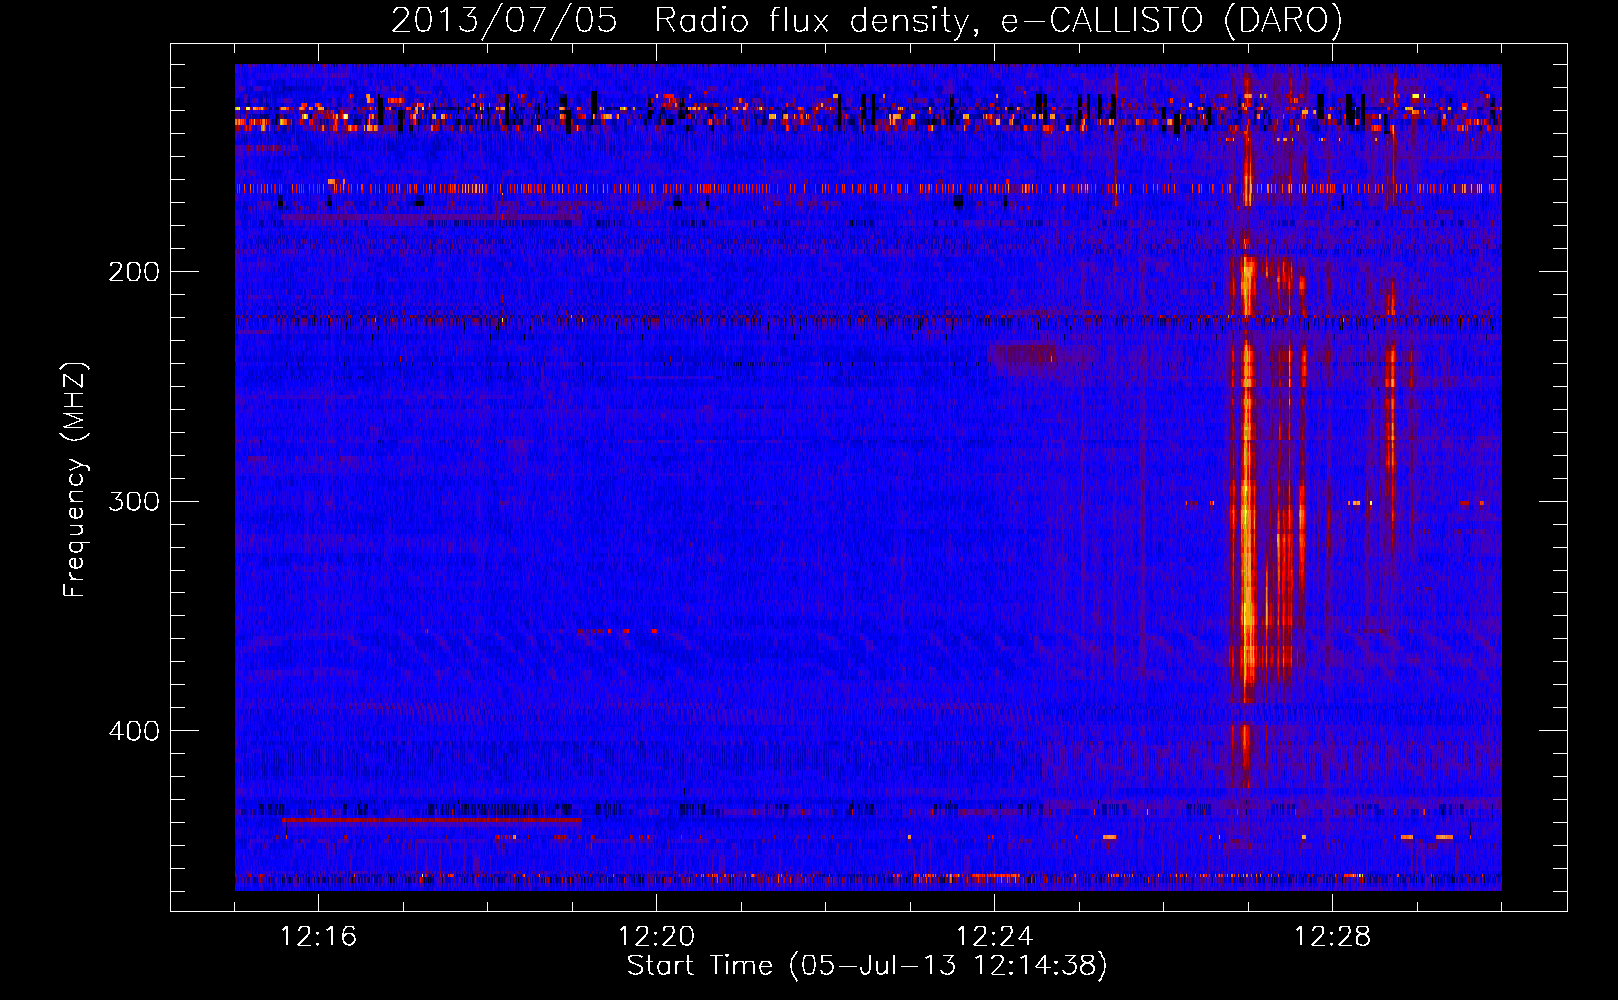Screen dimensions: 1618x1000
Task: Click the bright radio burst near 12:27 at 300 MHz
Action: (x=1247, y=500)
